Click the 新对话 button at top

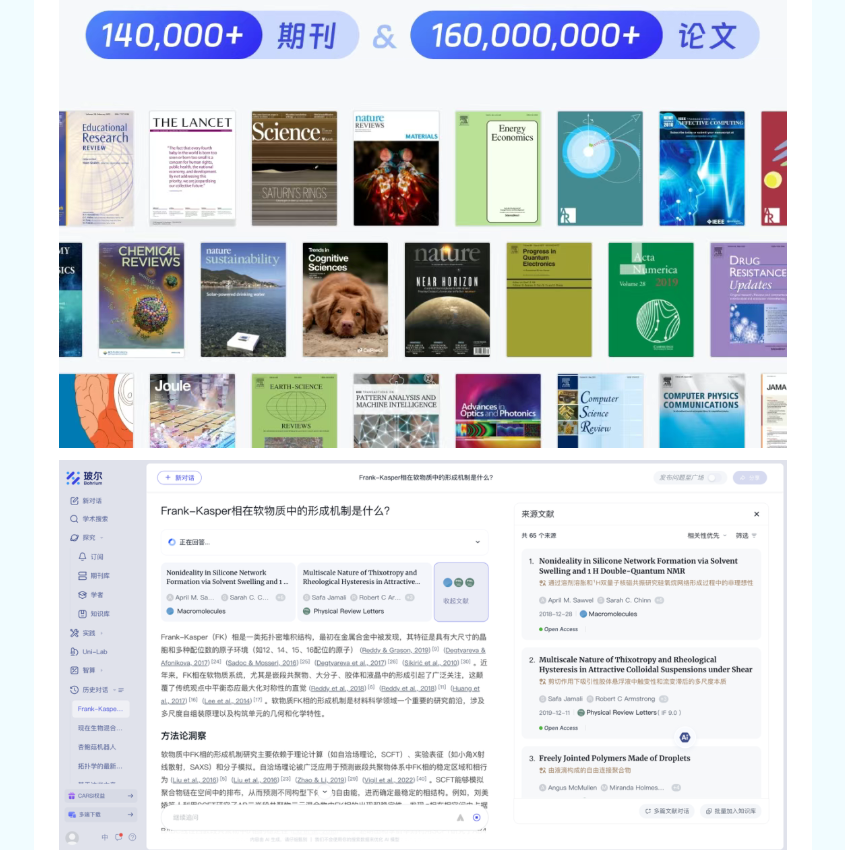179,478
